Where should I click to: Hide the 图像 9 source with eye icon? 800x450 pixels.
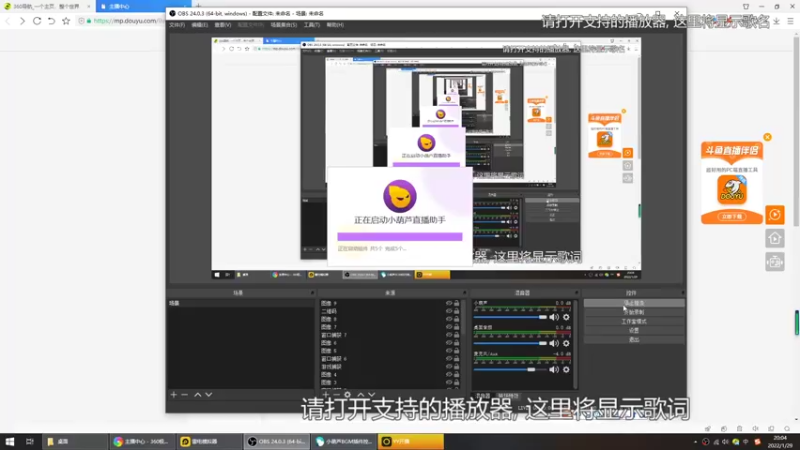[449, 304]
